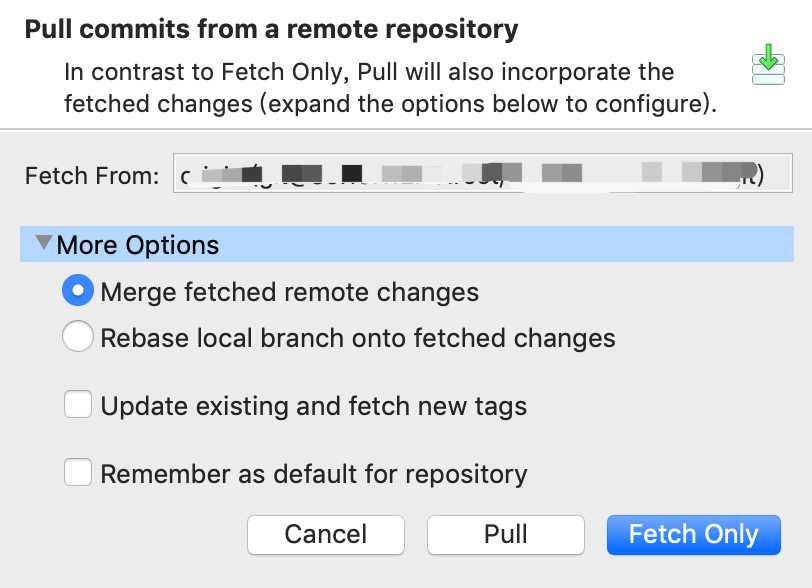Tick the Remember as default for repository checkbox
This screenshot has height=588, width=812.
[78, 472]
